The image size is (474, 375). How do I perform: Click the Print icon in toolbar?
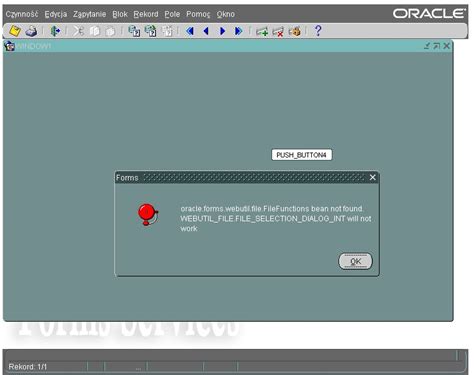[x=31, y=31]
